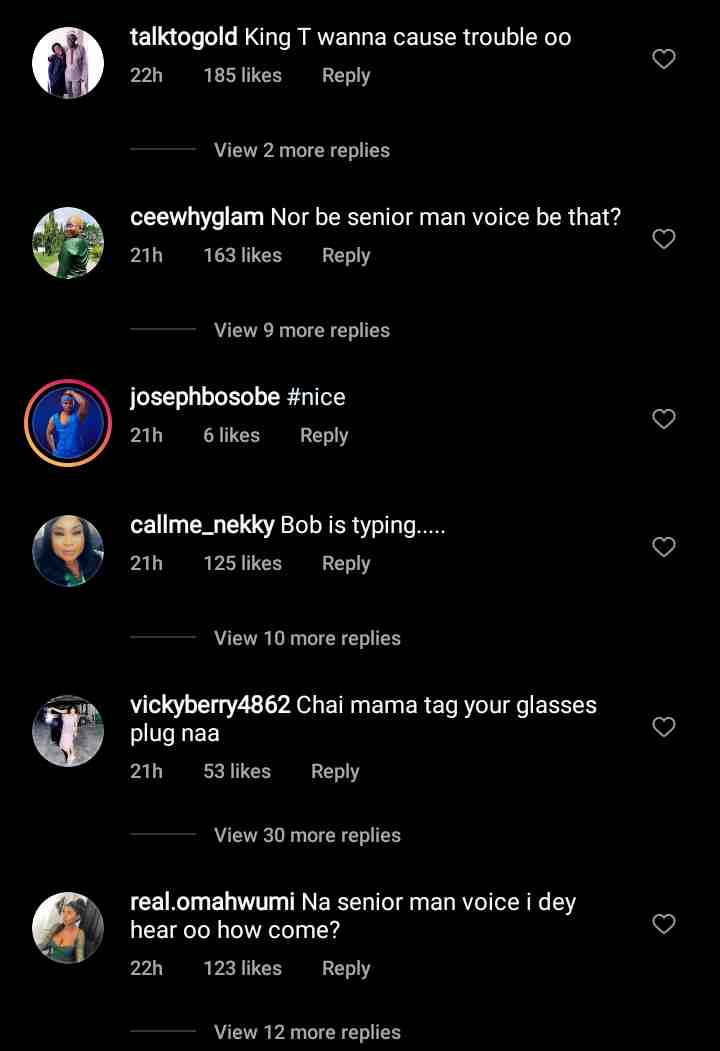This screenshot has width=720, height=1051.
Task: Show 10 more replies under callme_nekky
Action: (x=307, y=638)
